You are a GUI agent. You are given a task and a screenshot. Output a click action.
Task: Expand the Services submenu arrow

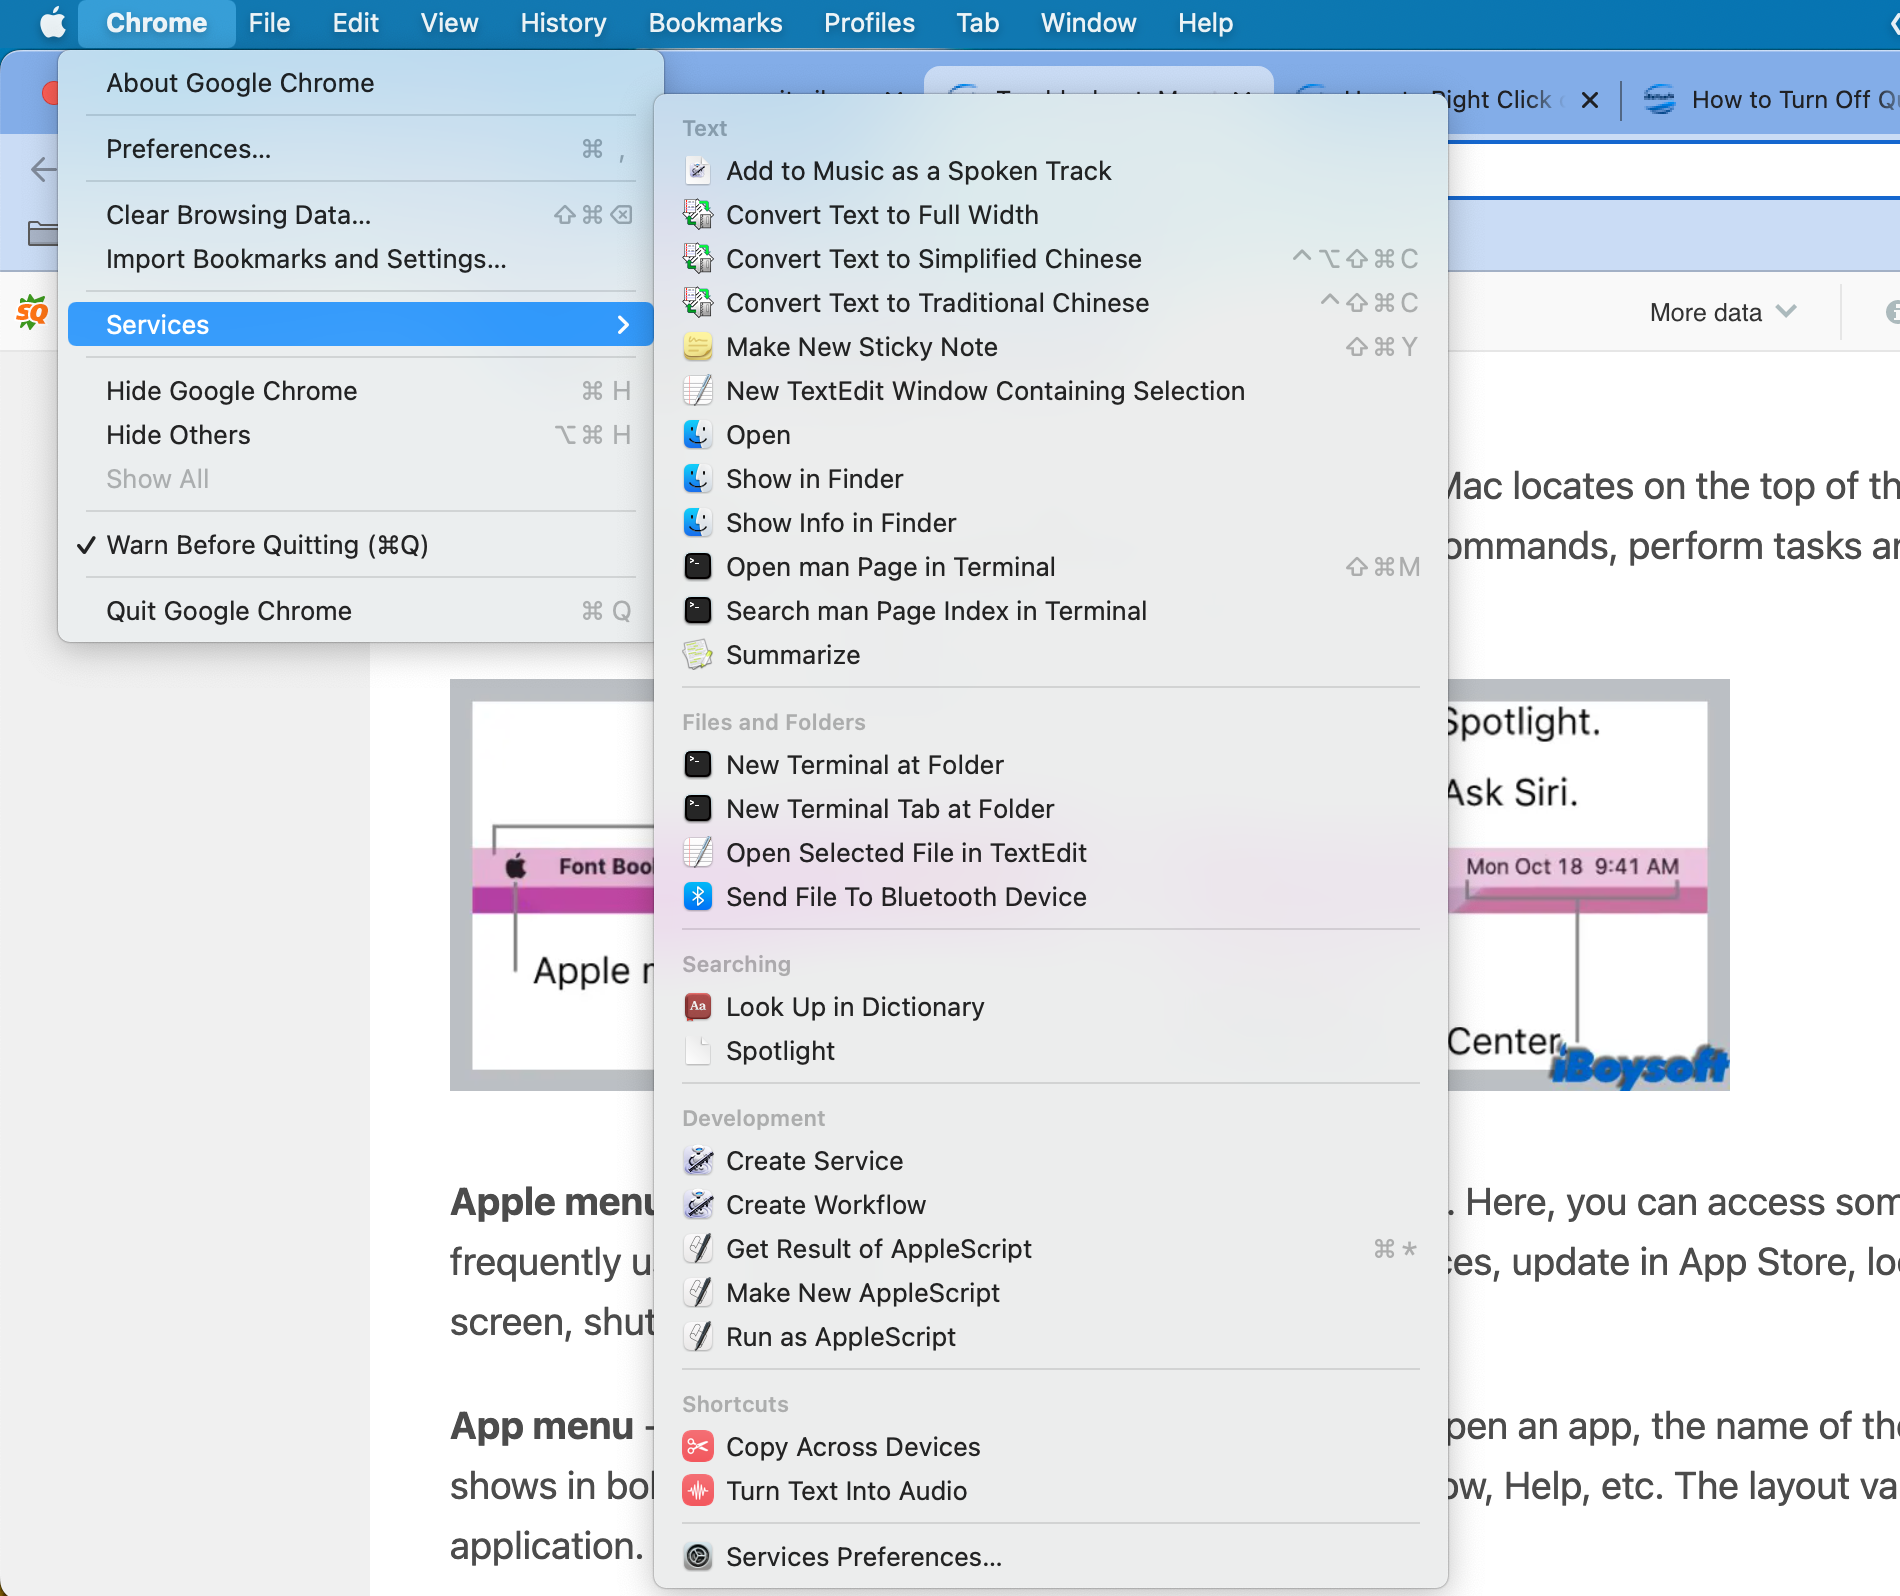[623, 325]
